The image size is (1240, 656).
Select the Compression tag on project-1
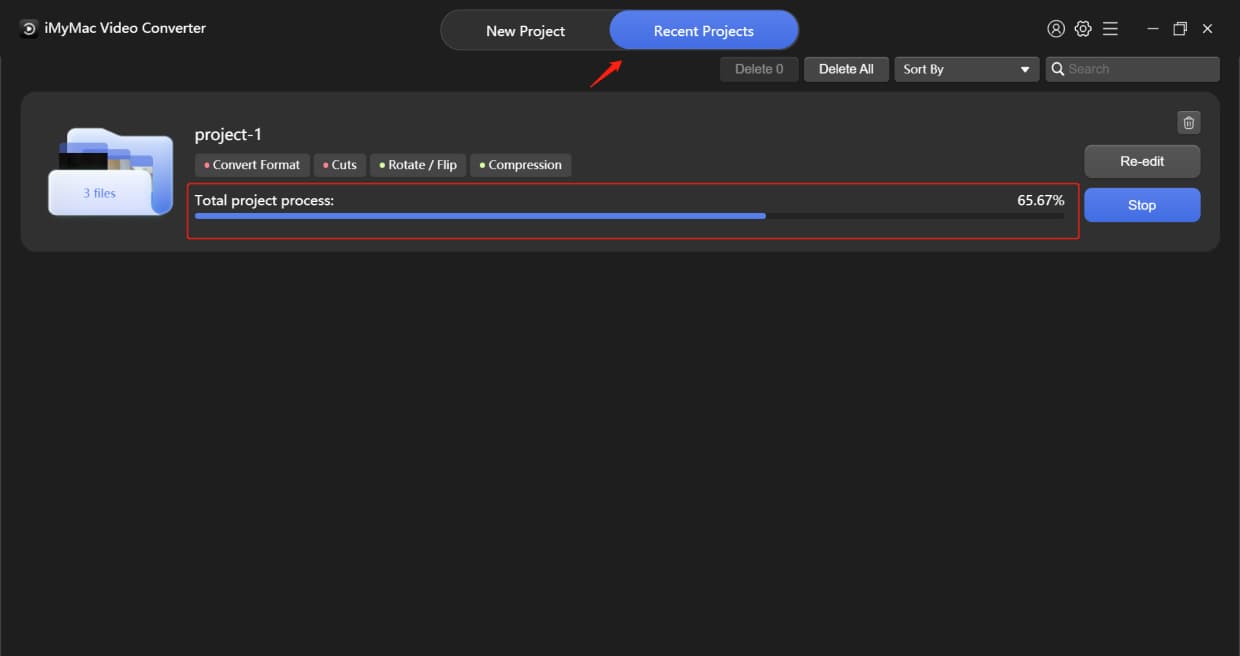coord(520,164)
